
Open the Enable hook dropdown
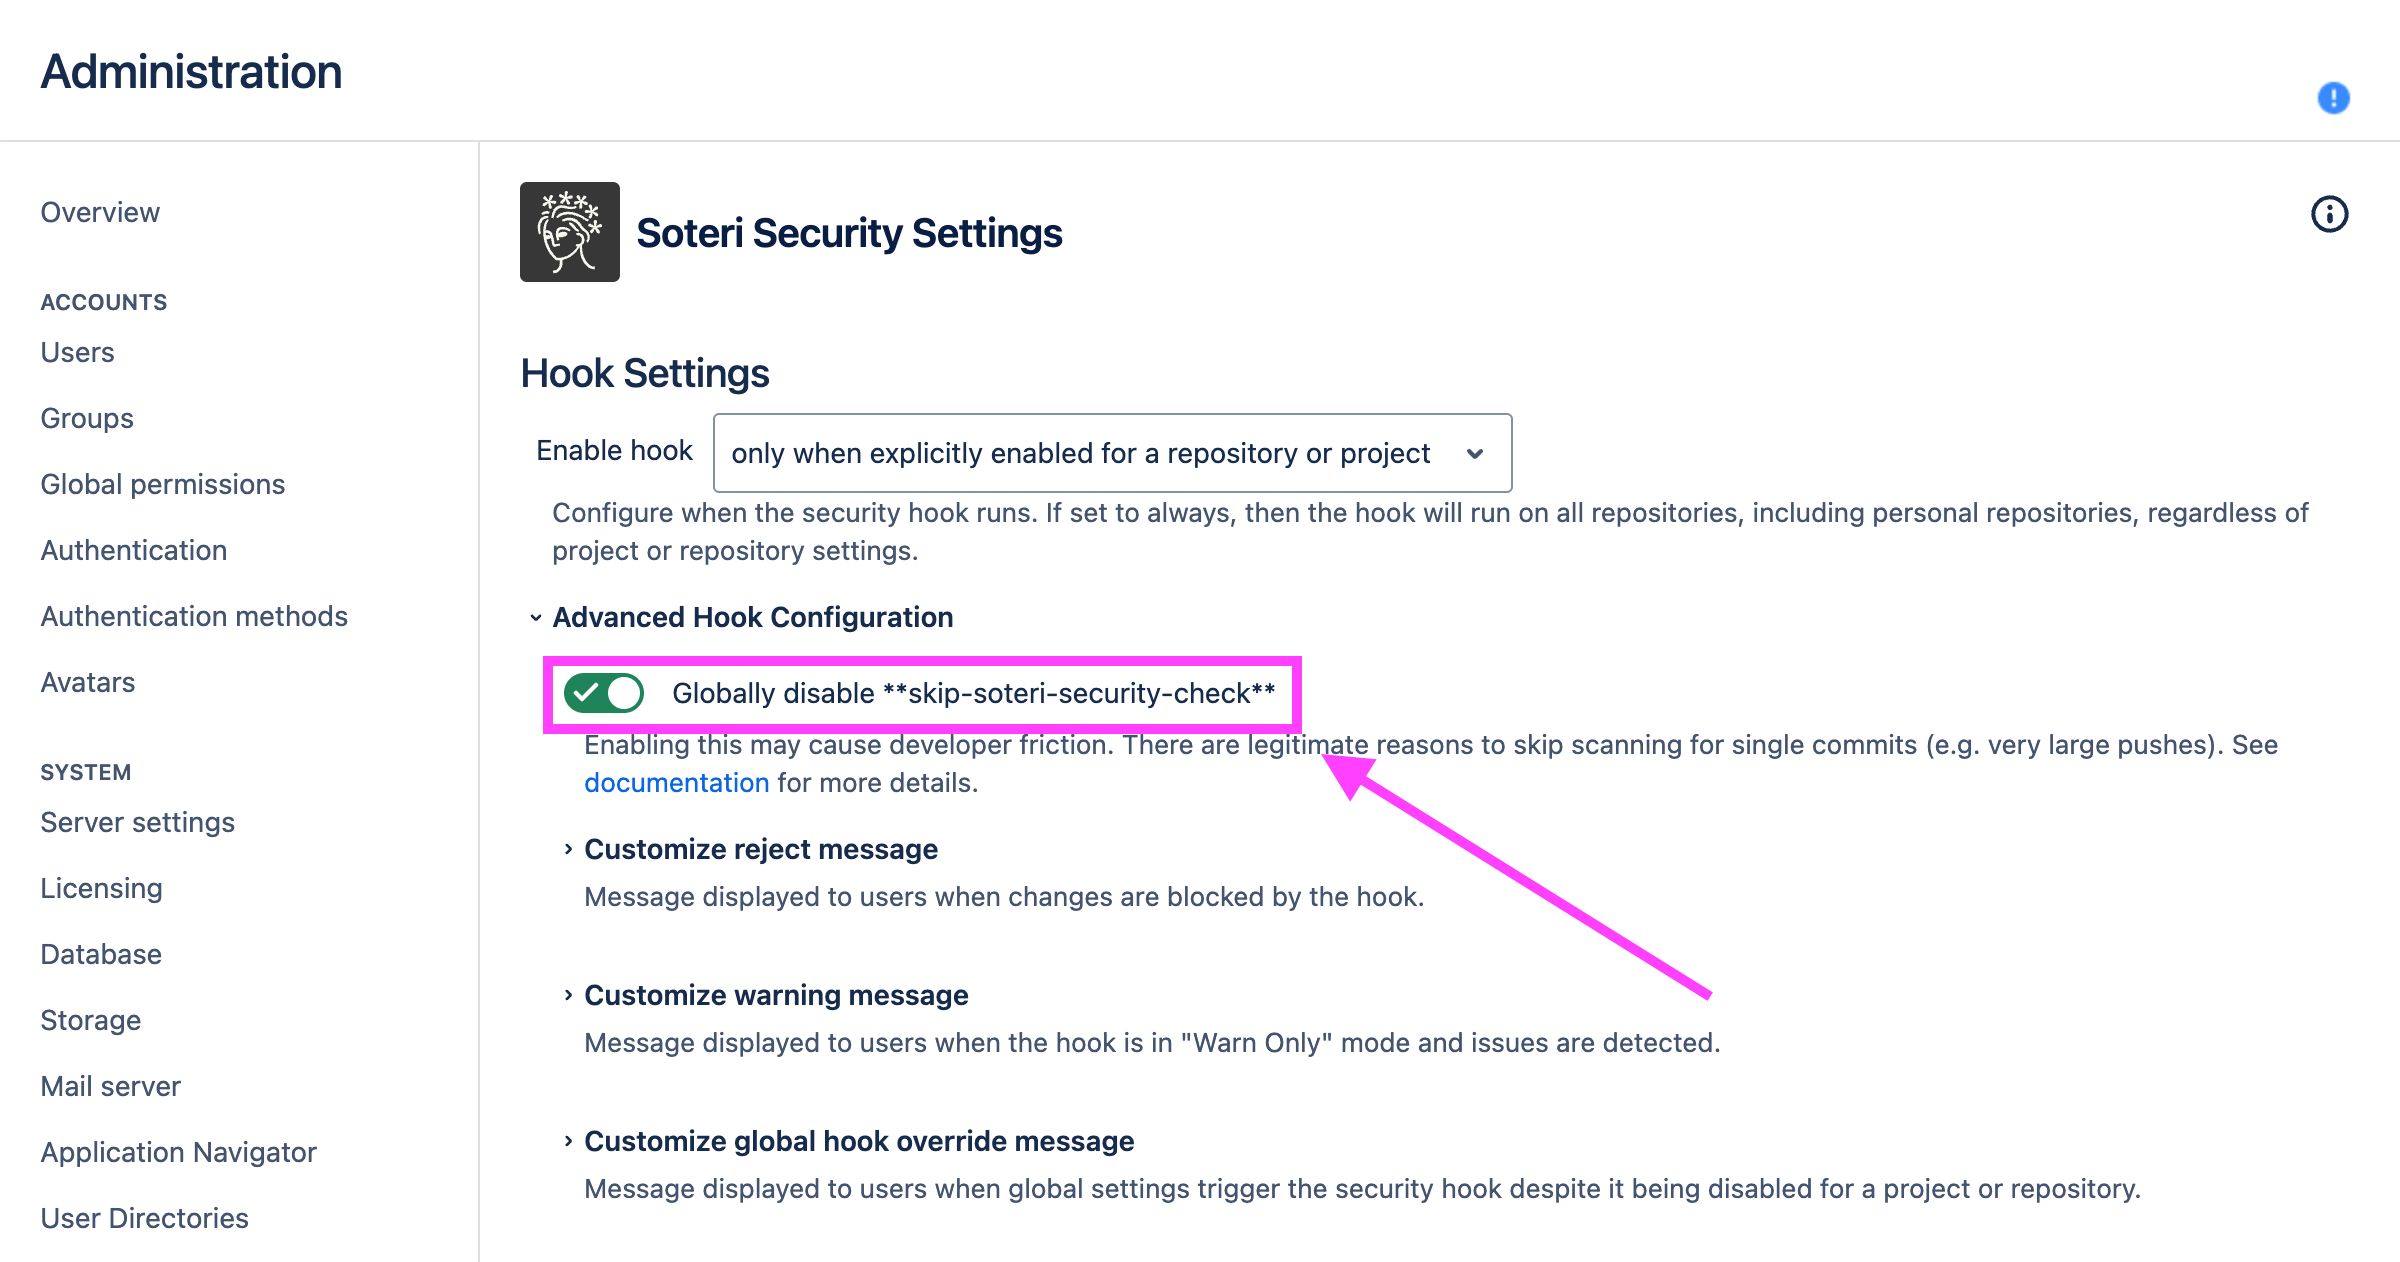[x=1112, y=453]
